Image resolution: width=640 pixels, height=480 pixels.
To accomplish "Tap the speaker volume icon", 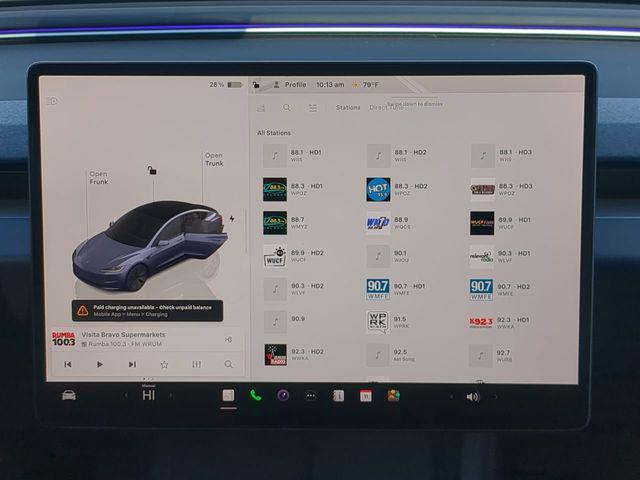I will coord(473,397).
